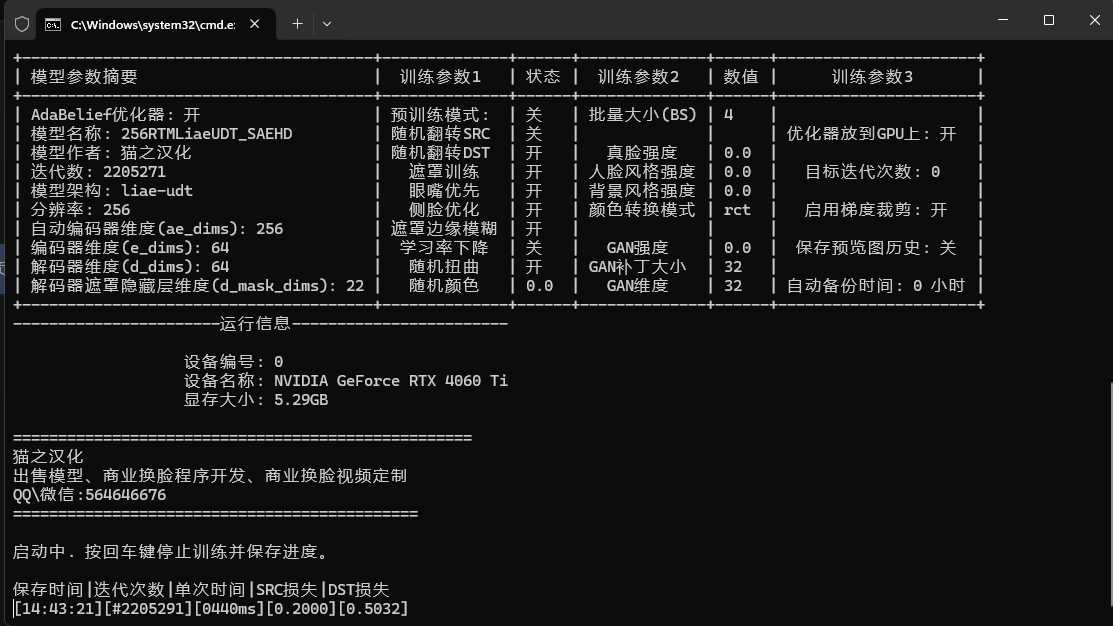Click the empty title bar area beside tabs

pos(650,22)
